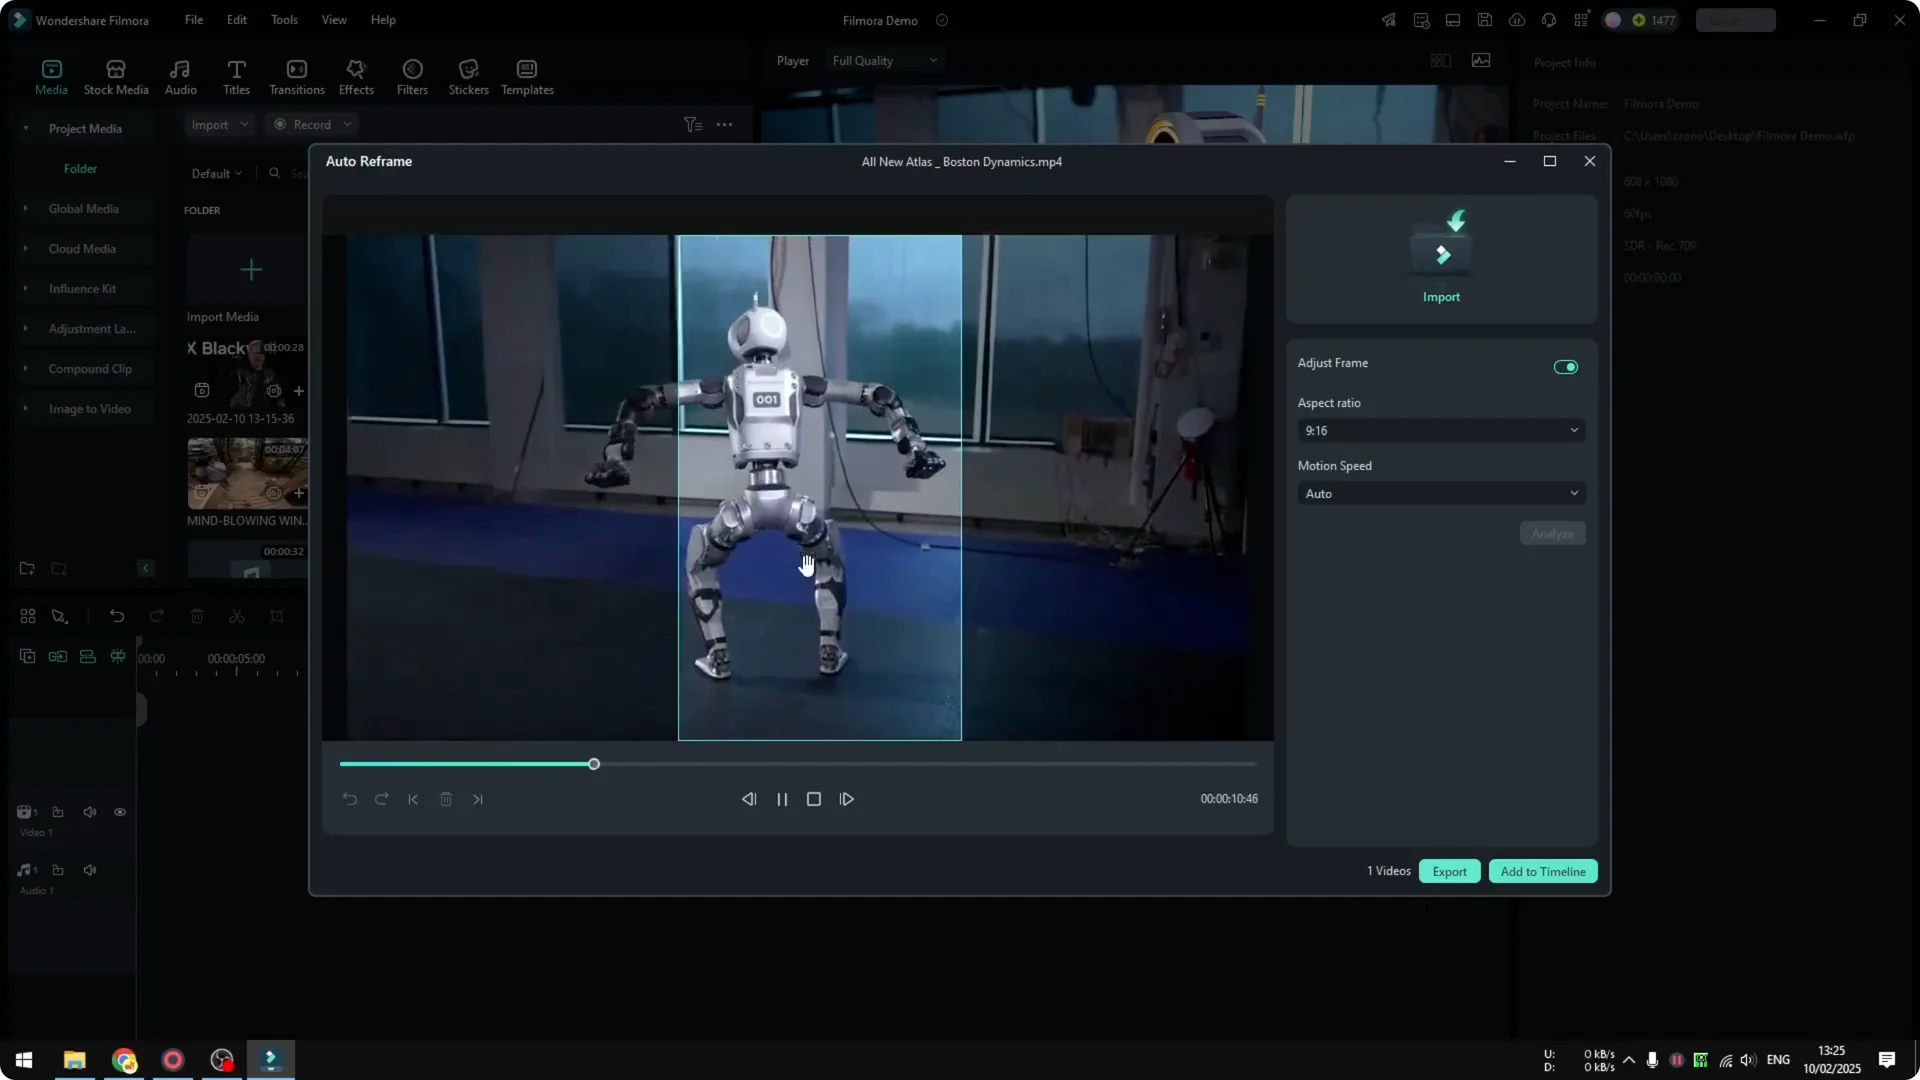Click the three-dot more options icon
1920x1080 pixels.
coord(725,125)
